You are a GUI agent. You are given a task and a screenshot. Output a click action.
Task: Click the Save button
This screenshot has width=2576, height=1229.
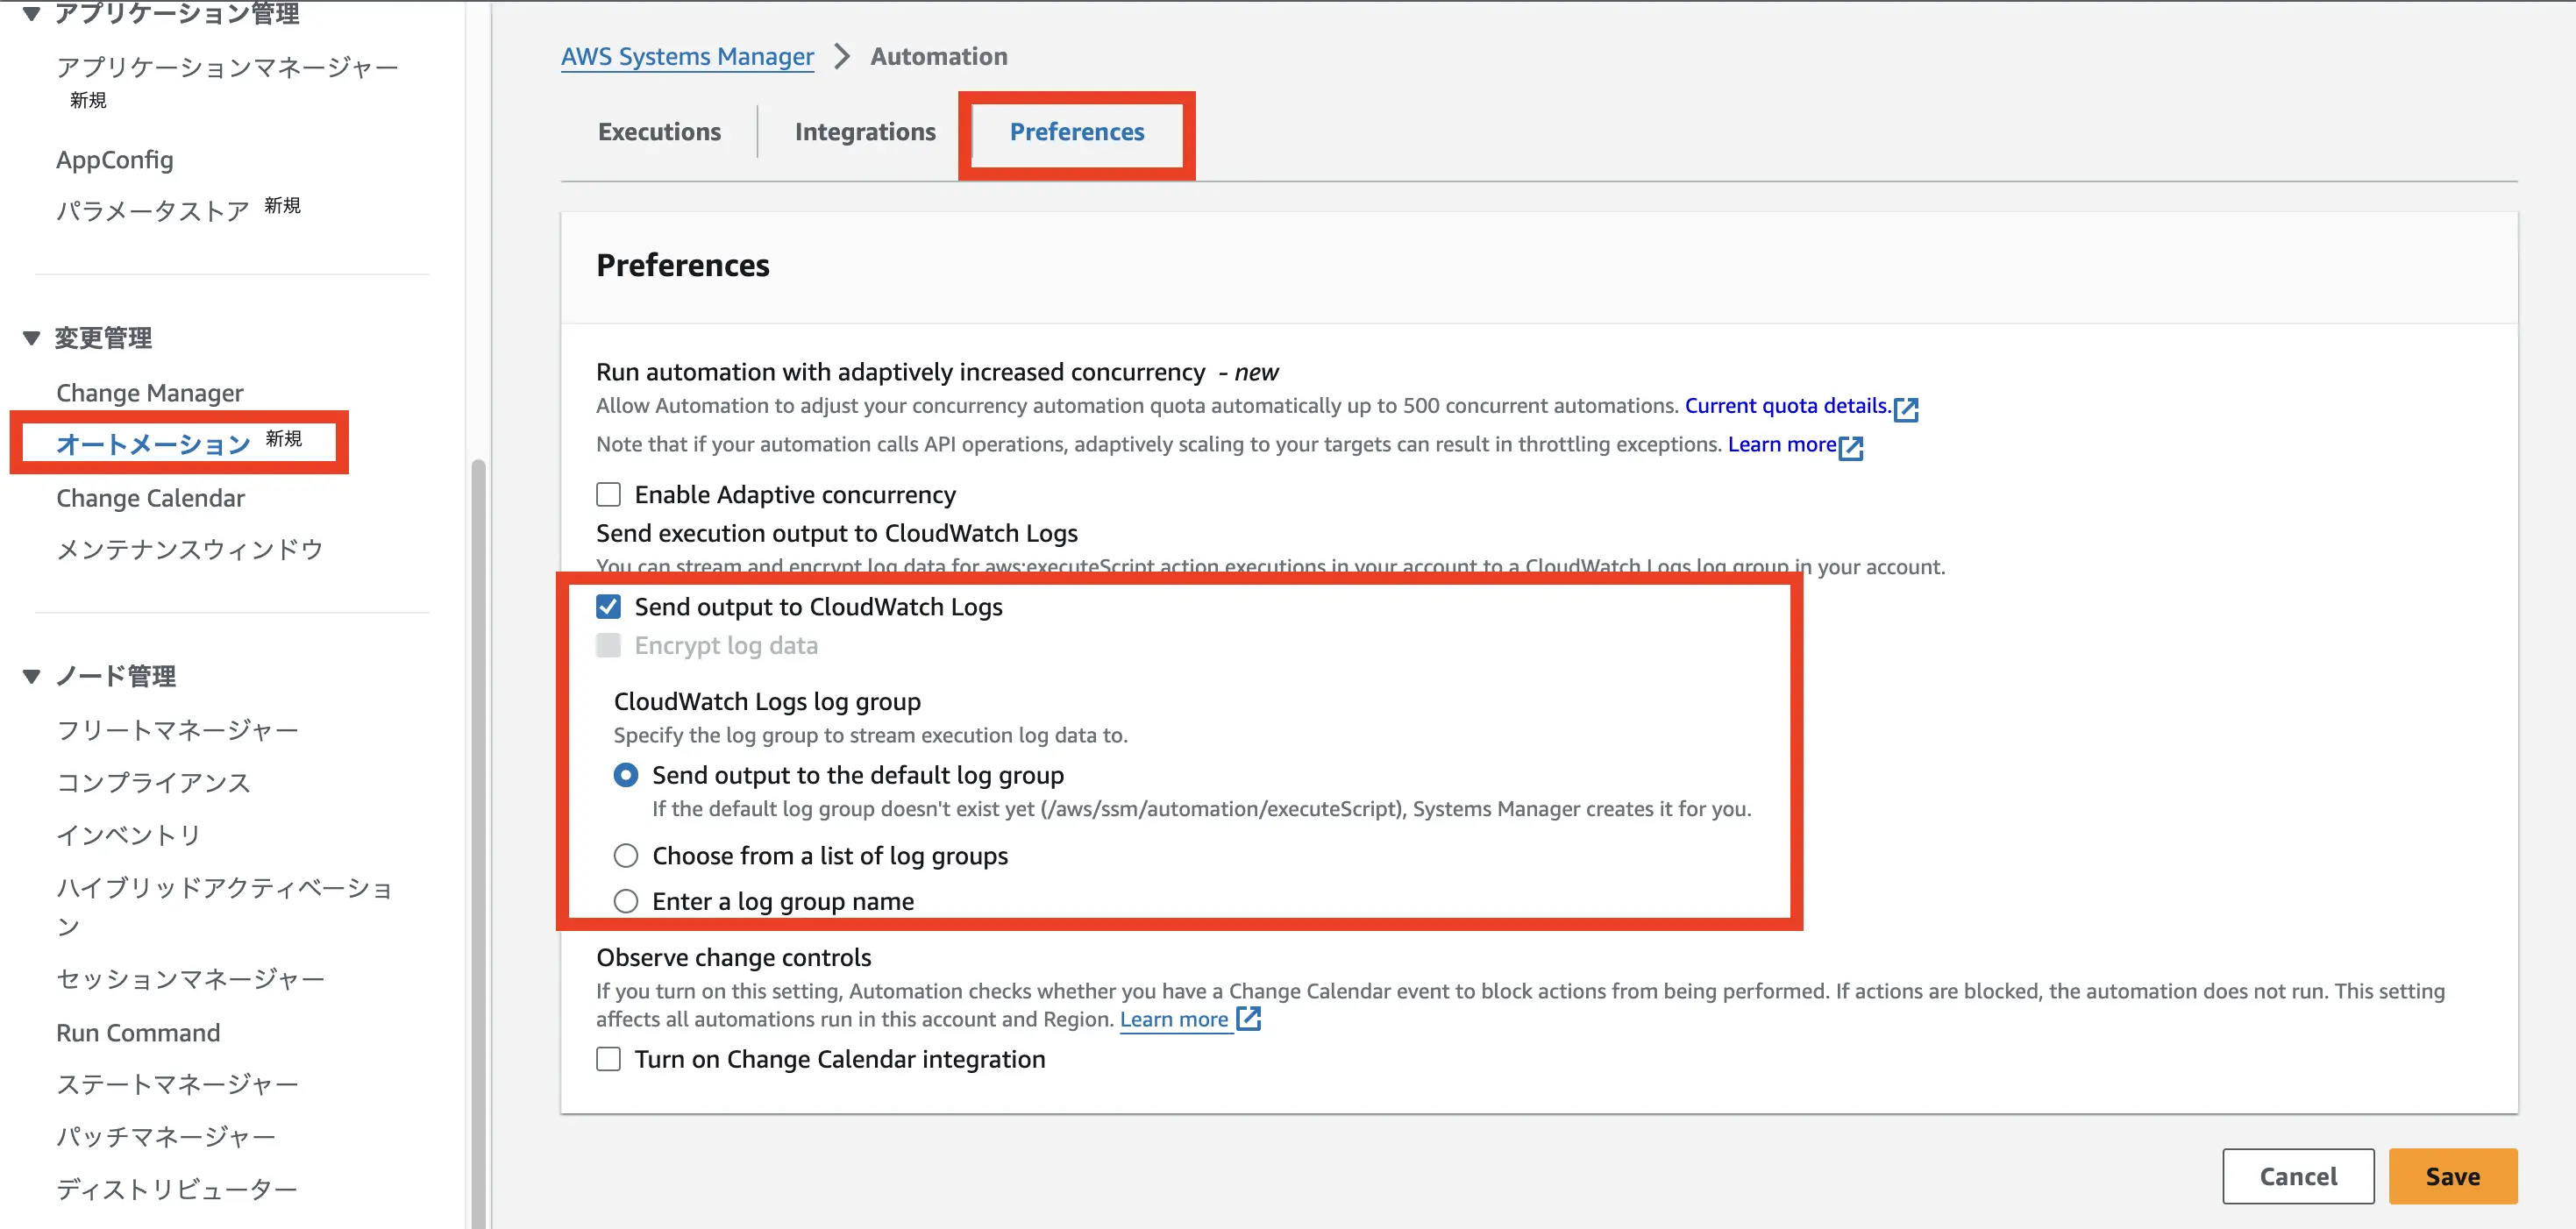coord(2452,1176)
